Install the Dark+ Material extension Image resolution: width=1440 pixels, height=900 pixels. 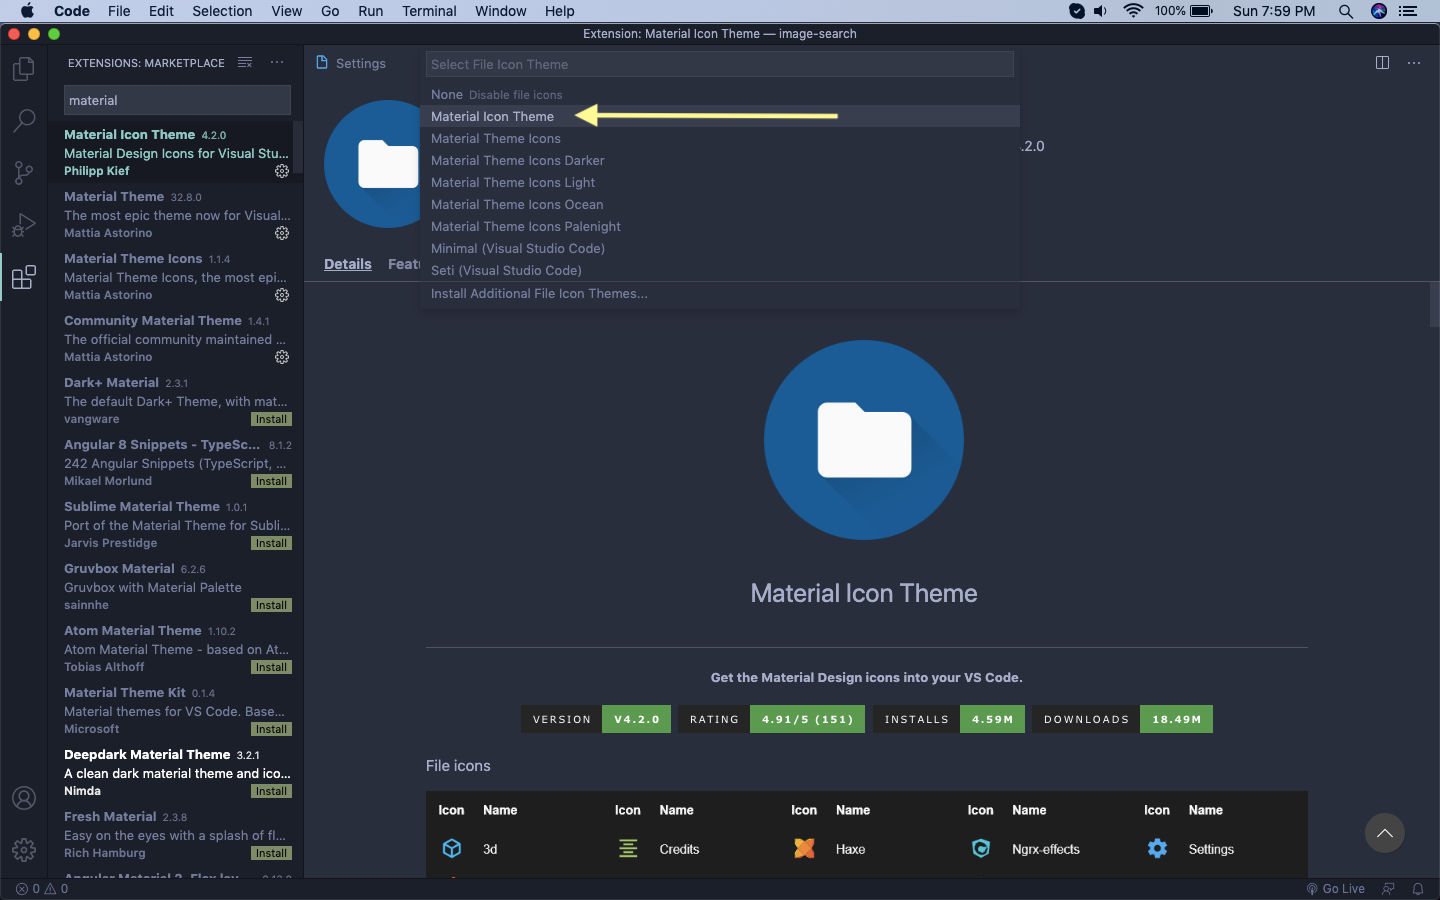pyautogui.click(x=271, y=419)
